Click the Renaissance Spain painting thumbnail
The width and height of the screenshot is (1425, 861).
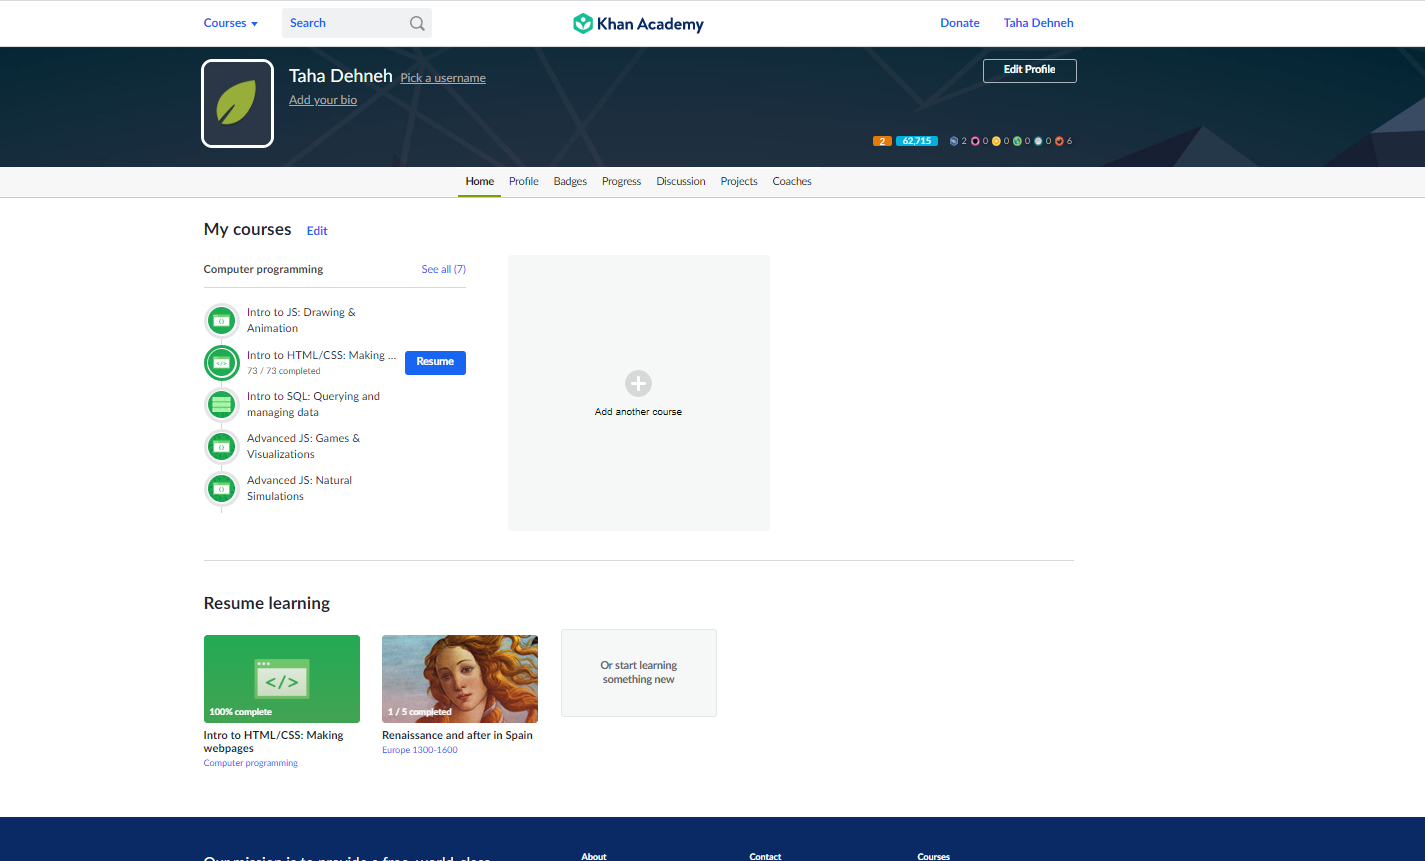(460, 679)
